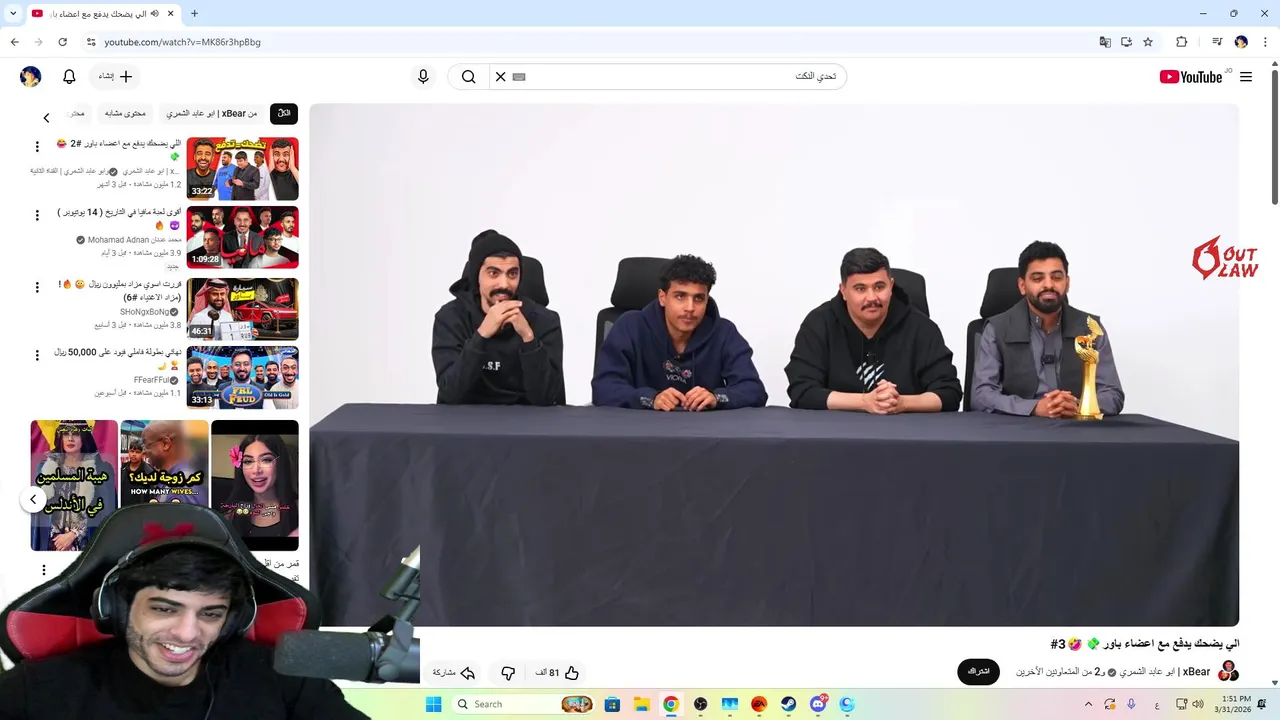Go back in the browser
This screenshot has height=720, width=1280.
click(x=15, y=42)
